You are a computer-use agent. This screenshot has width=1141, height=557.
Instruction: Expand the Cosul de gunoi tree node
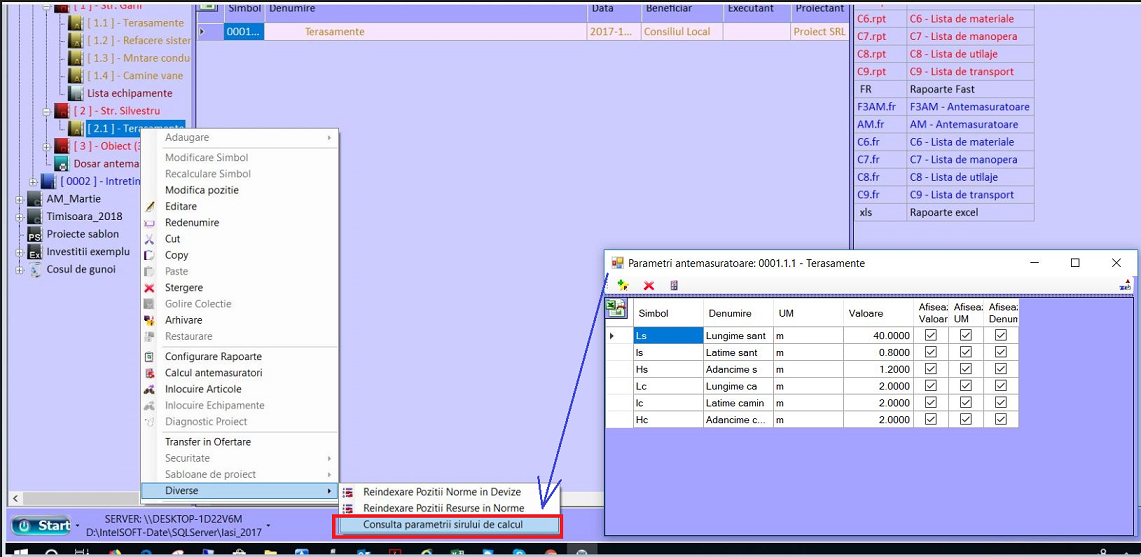[x=19, y=269]
